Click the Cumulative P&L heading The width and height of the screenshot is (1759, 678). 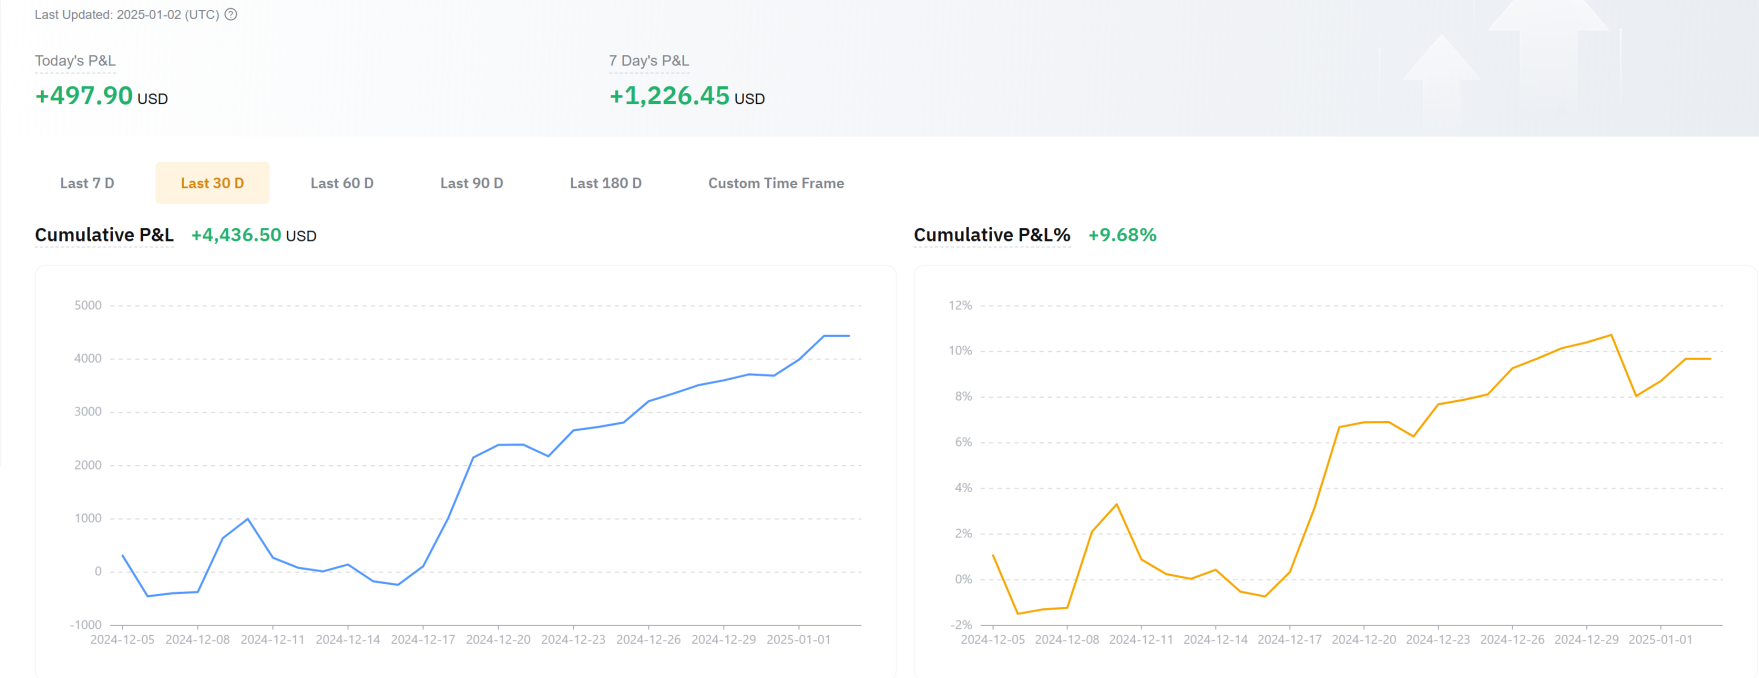coord(104,235)
